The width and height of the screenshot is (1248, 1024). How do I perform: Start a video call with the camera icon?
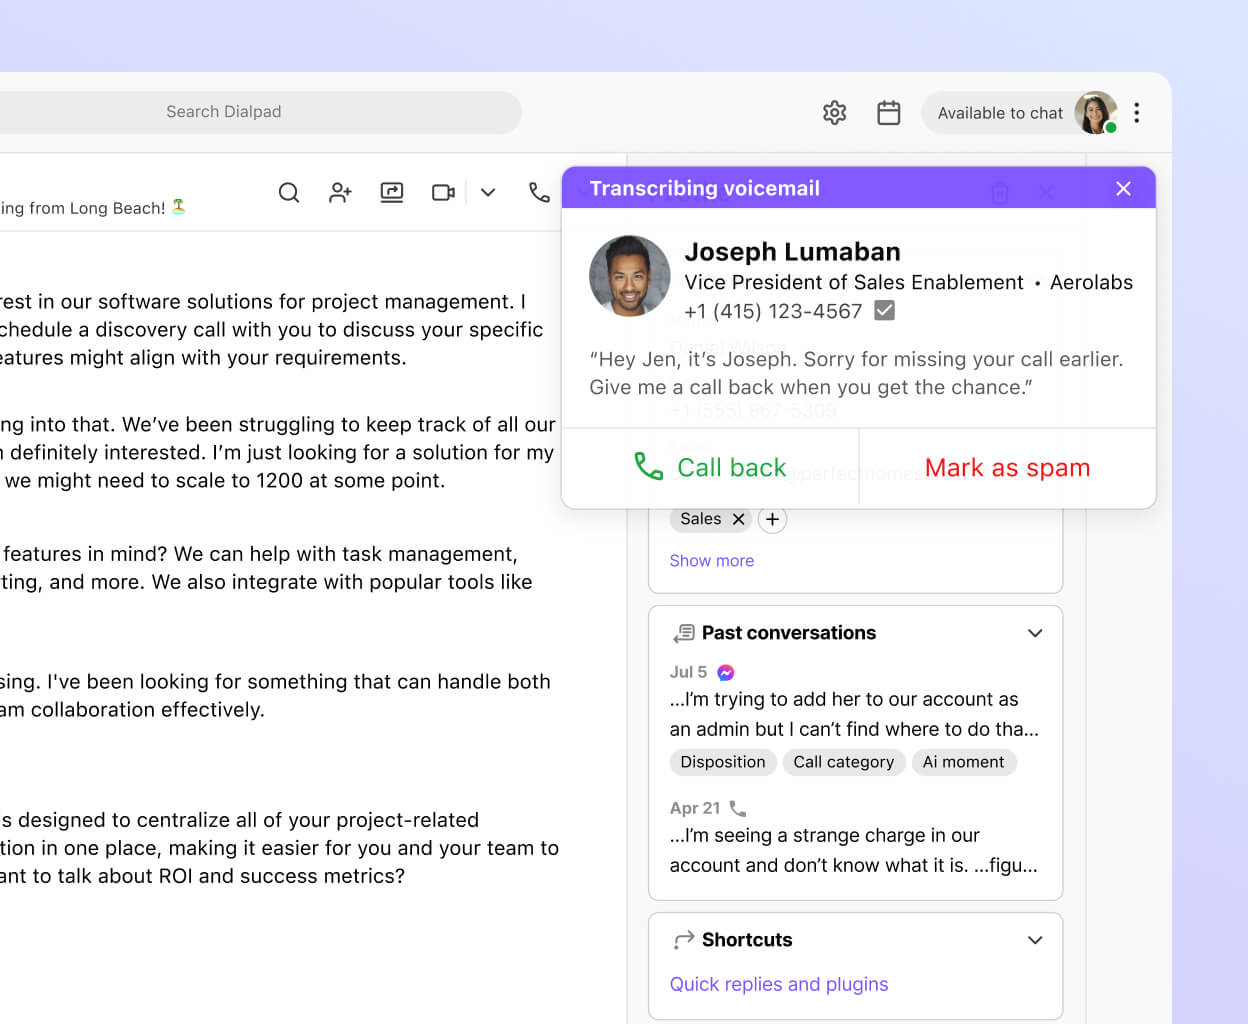coord(443,192)
